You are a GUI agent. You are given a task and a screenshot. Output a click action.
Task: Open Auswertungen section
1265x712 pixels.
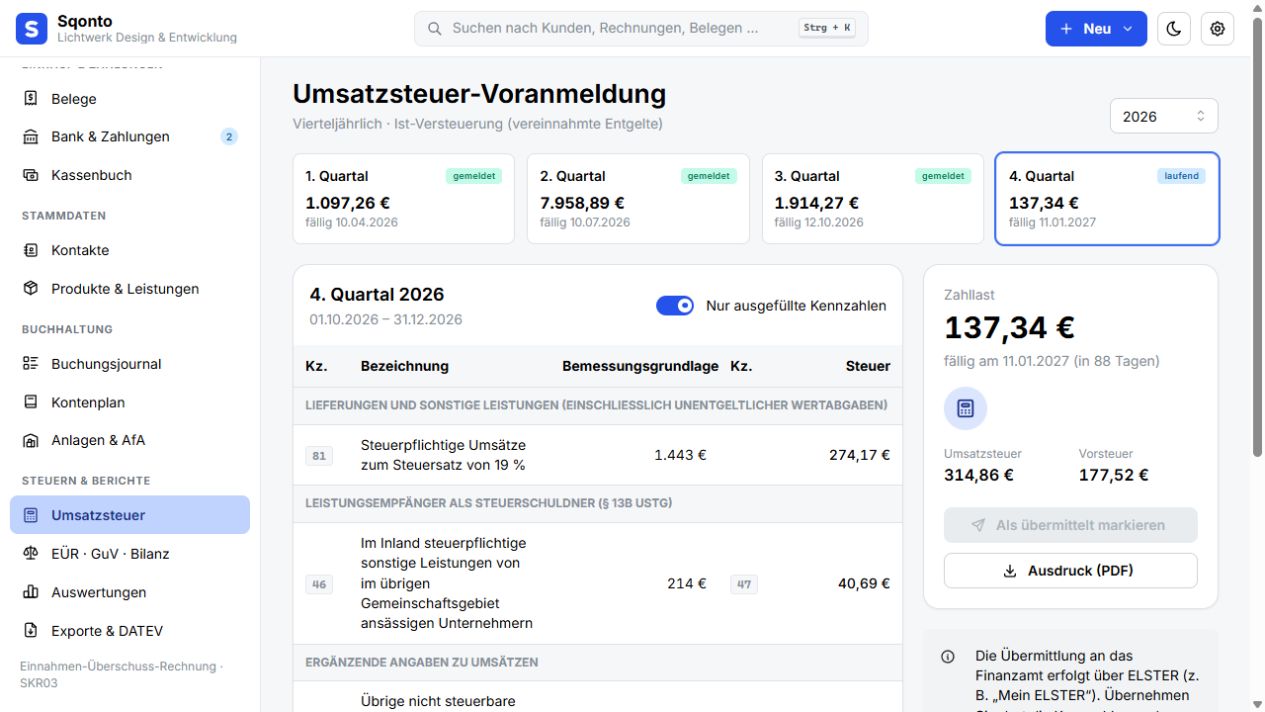point(130,592)
